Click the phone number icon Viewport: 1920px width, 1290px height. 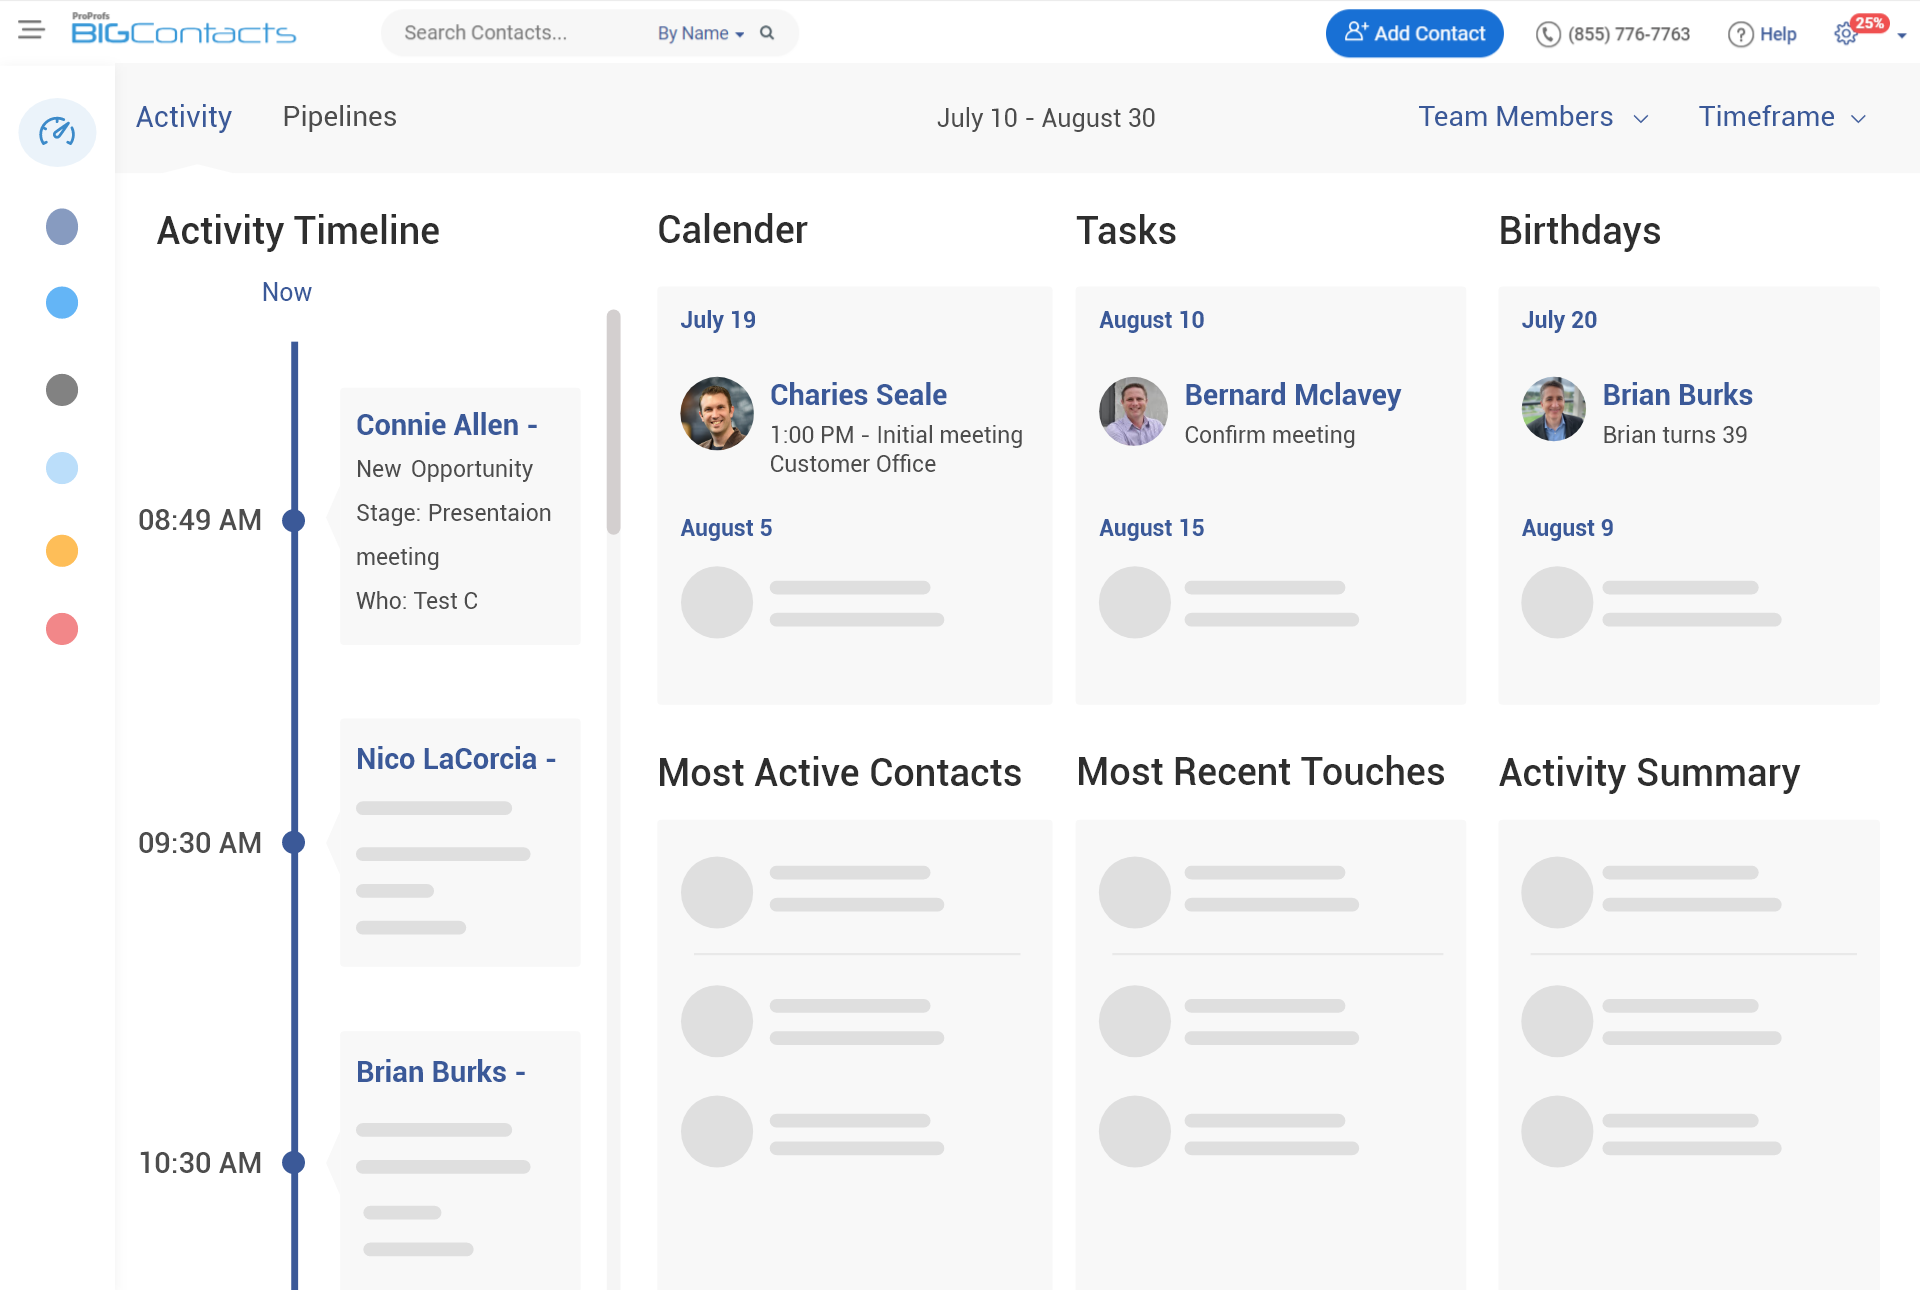click(x=1549, y=32)
